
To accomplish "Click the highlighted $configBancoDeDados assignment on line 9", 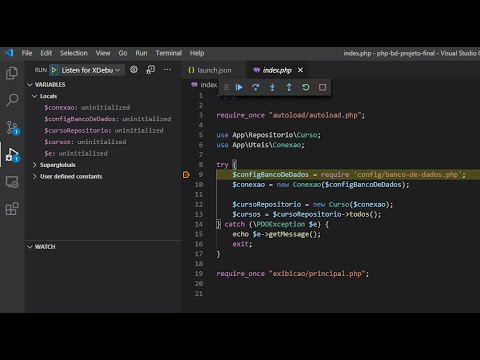I will [x=349, y=175].
